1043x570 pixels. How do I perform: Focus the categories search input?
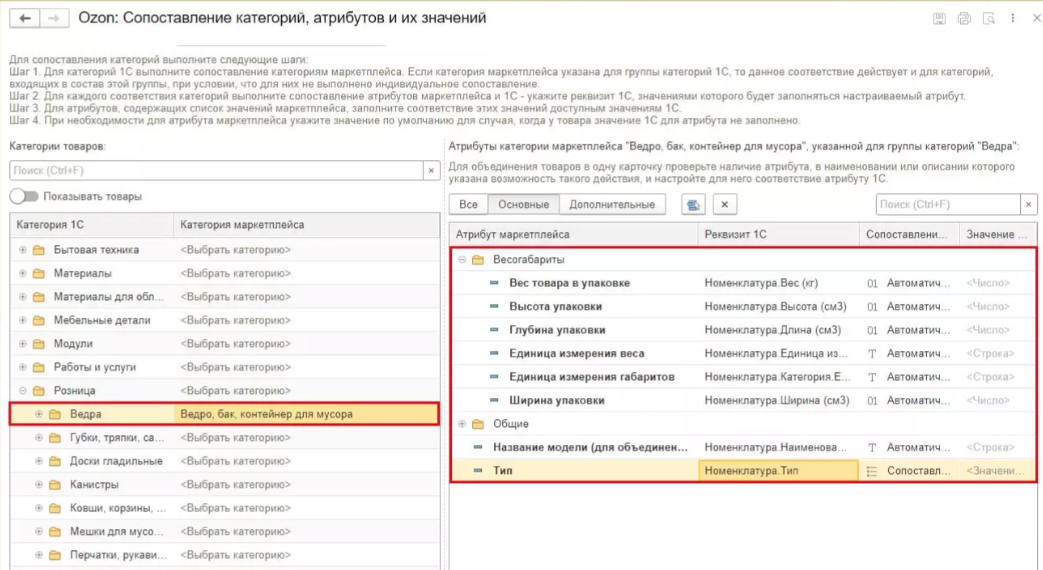coord(216,171)
